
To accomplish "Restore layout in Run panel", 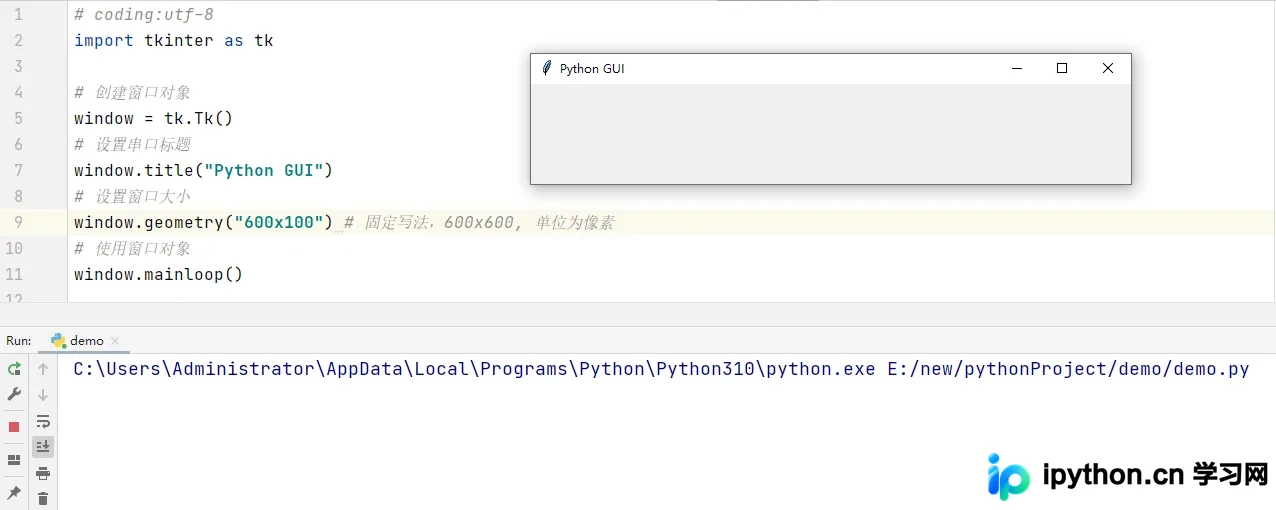I will [14, 460].
